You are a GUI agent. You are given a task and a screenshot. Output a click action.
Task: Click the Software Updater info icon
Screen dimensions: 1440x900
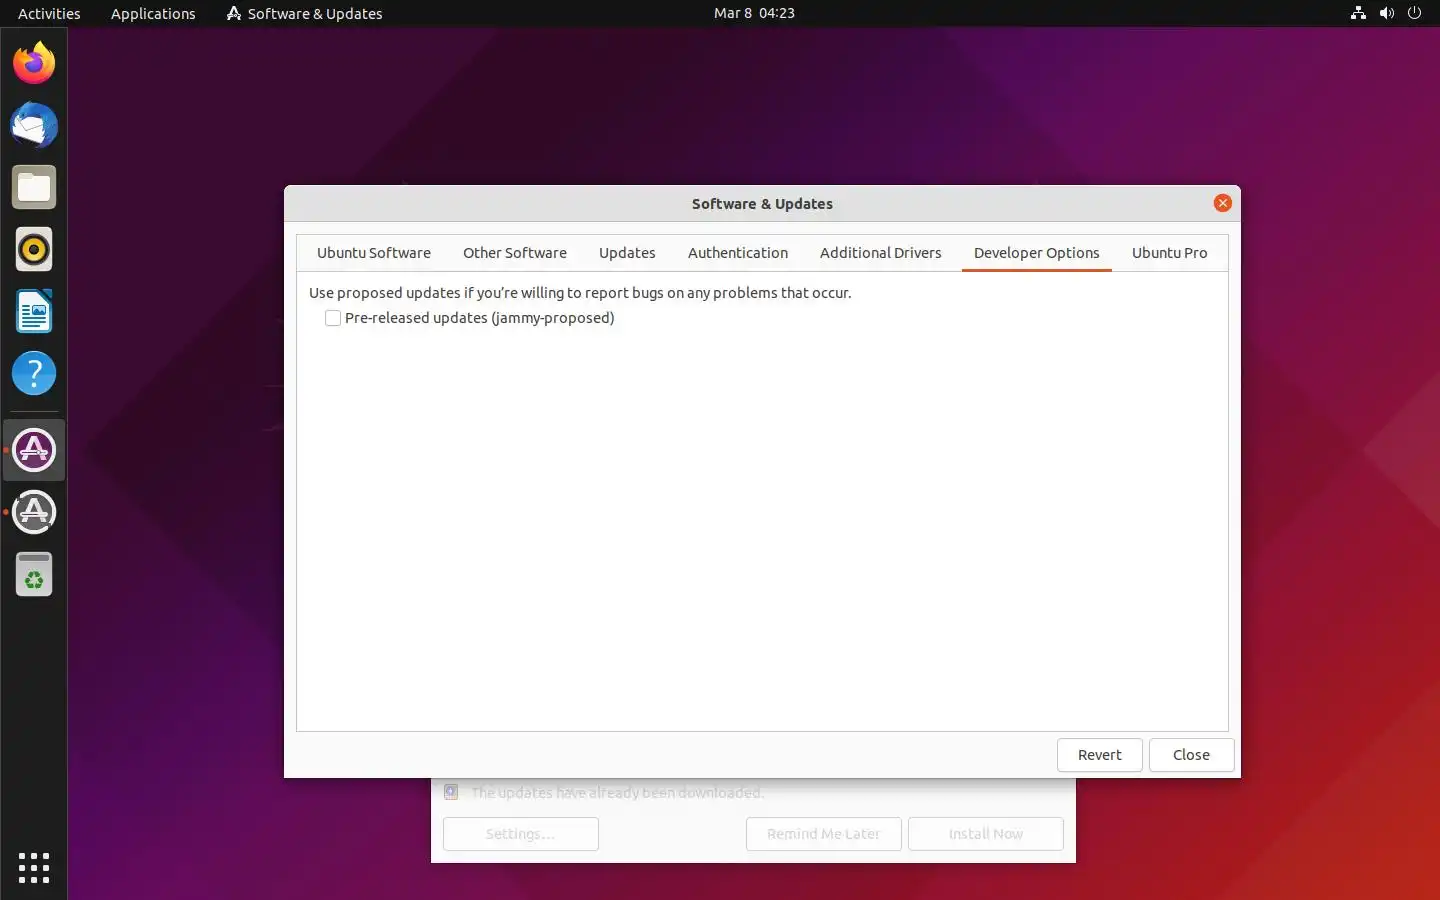point(451,792)
